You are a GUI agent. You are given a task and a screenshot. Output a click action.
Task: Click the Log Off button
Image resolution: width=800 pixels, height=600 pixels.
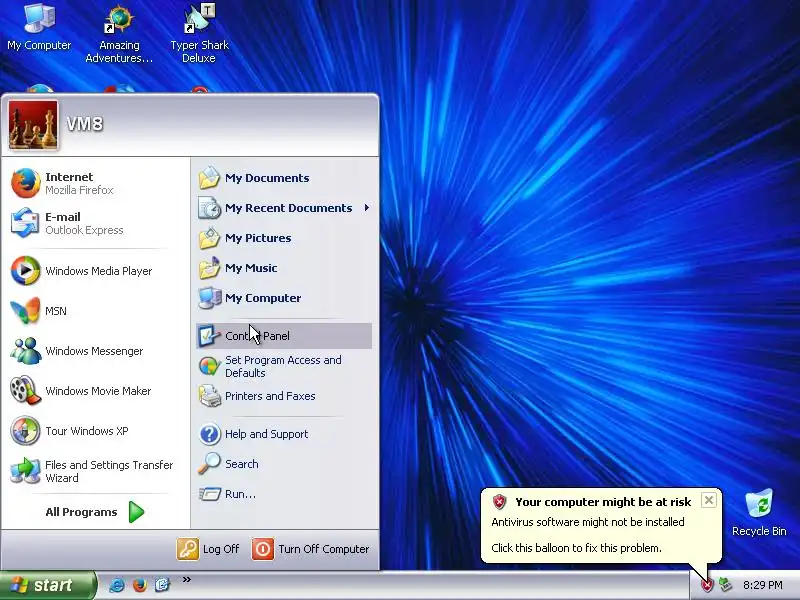pos(208,549)
